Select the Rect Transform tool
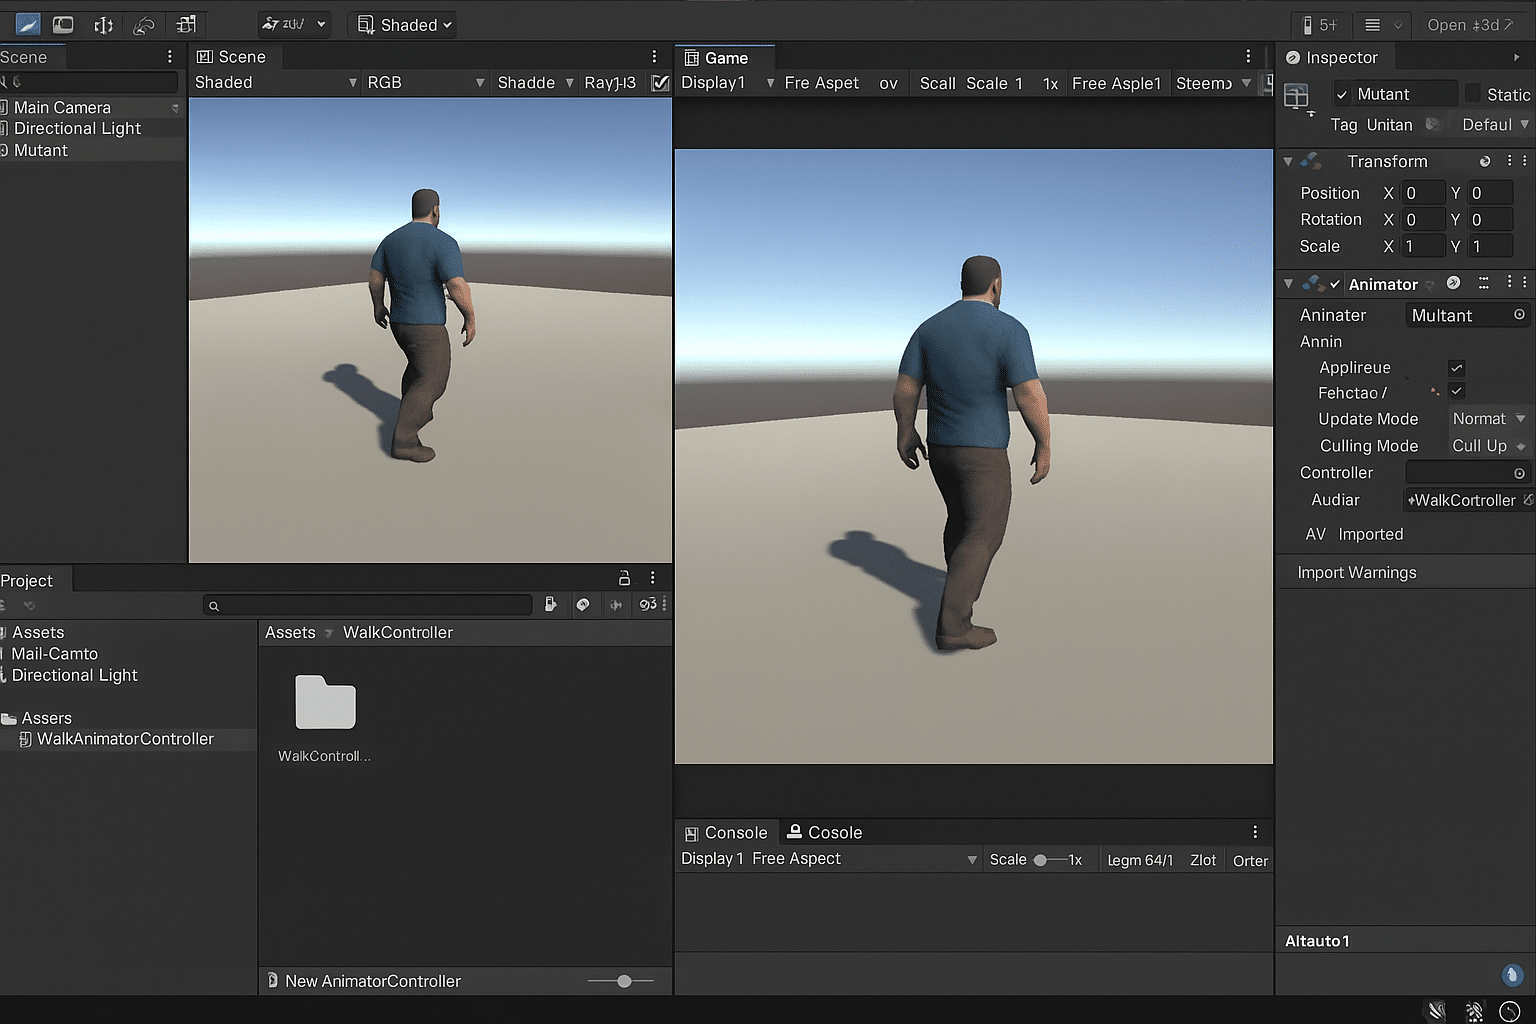 pos(185,24)
